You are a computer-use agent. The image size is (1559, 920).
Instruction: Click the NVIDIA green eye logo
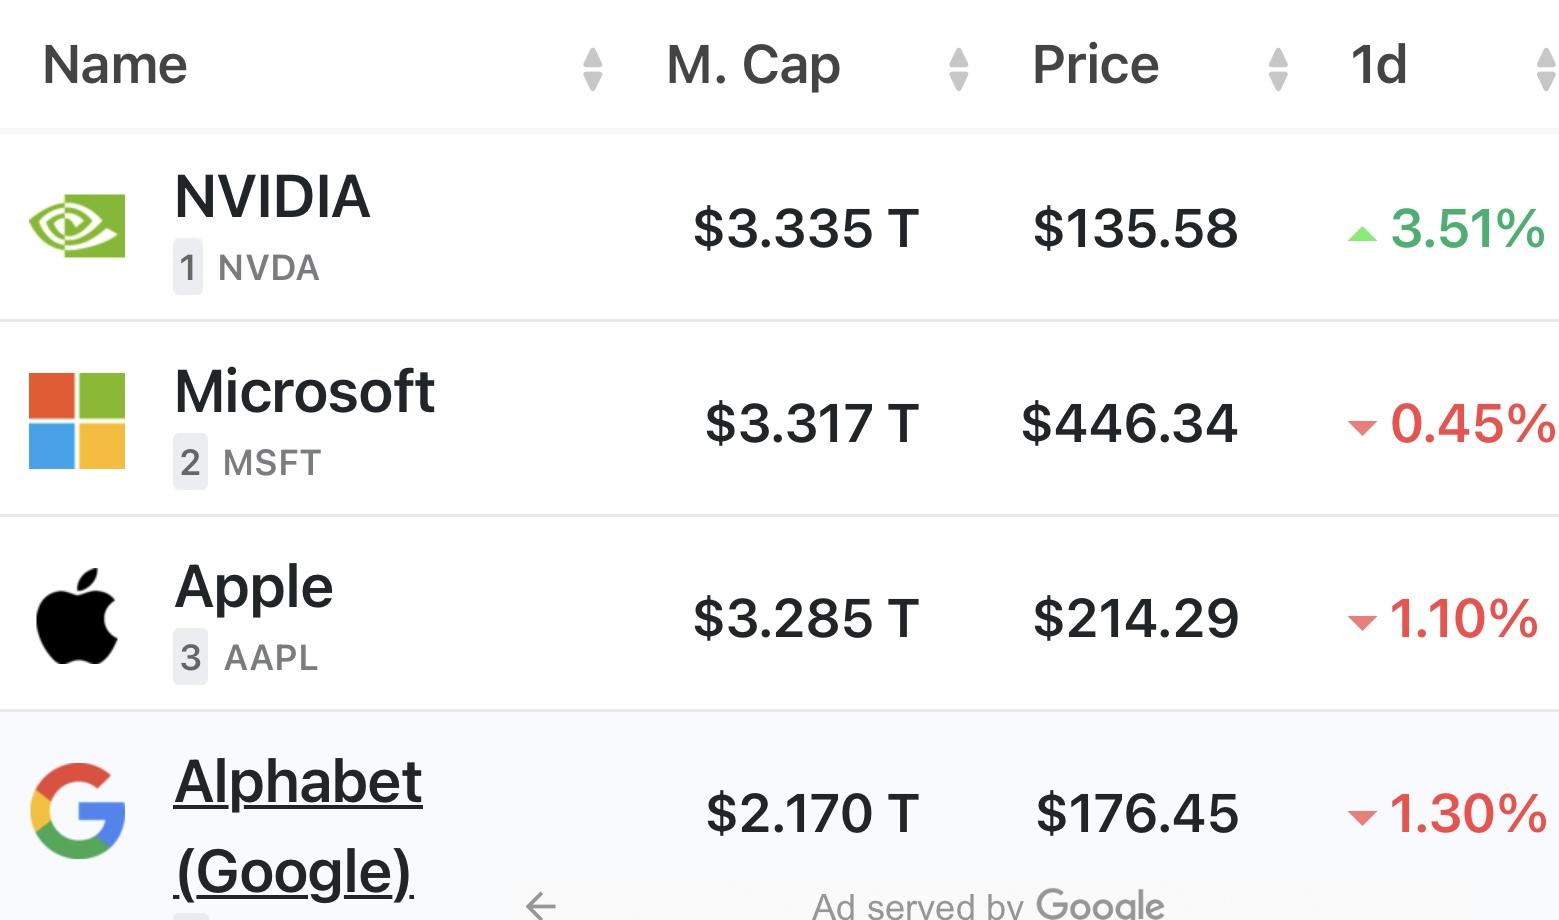(x=77, y=226)
